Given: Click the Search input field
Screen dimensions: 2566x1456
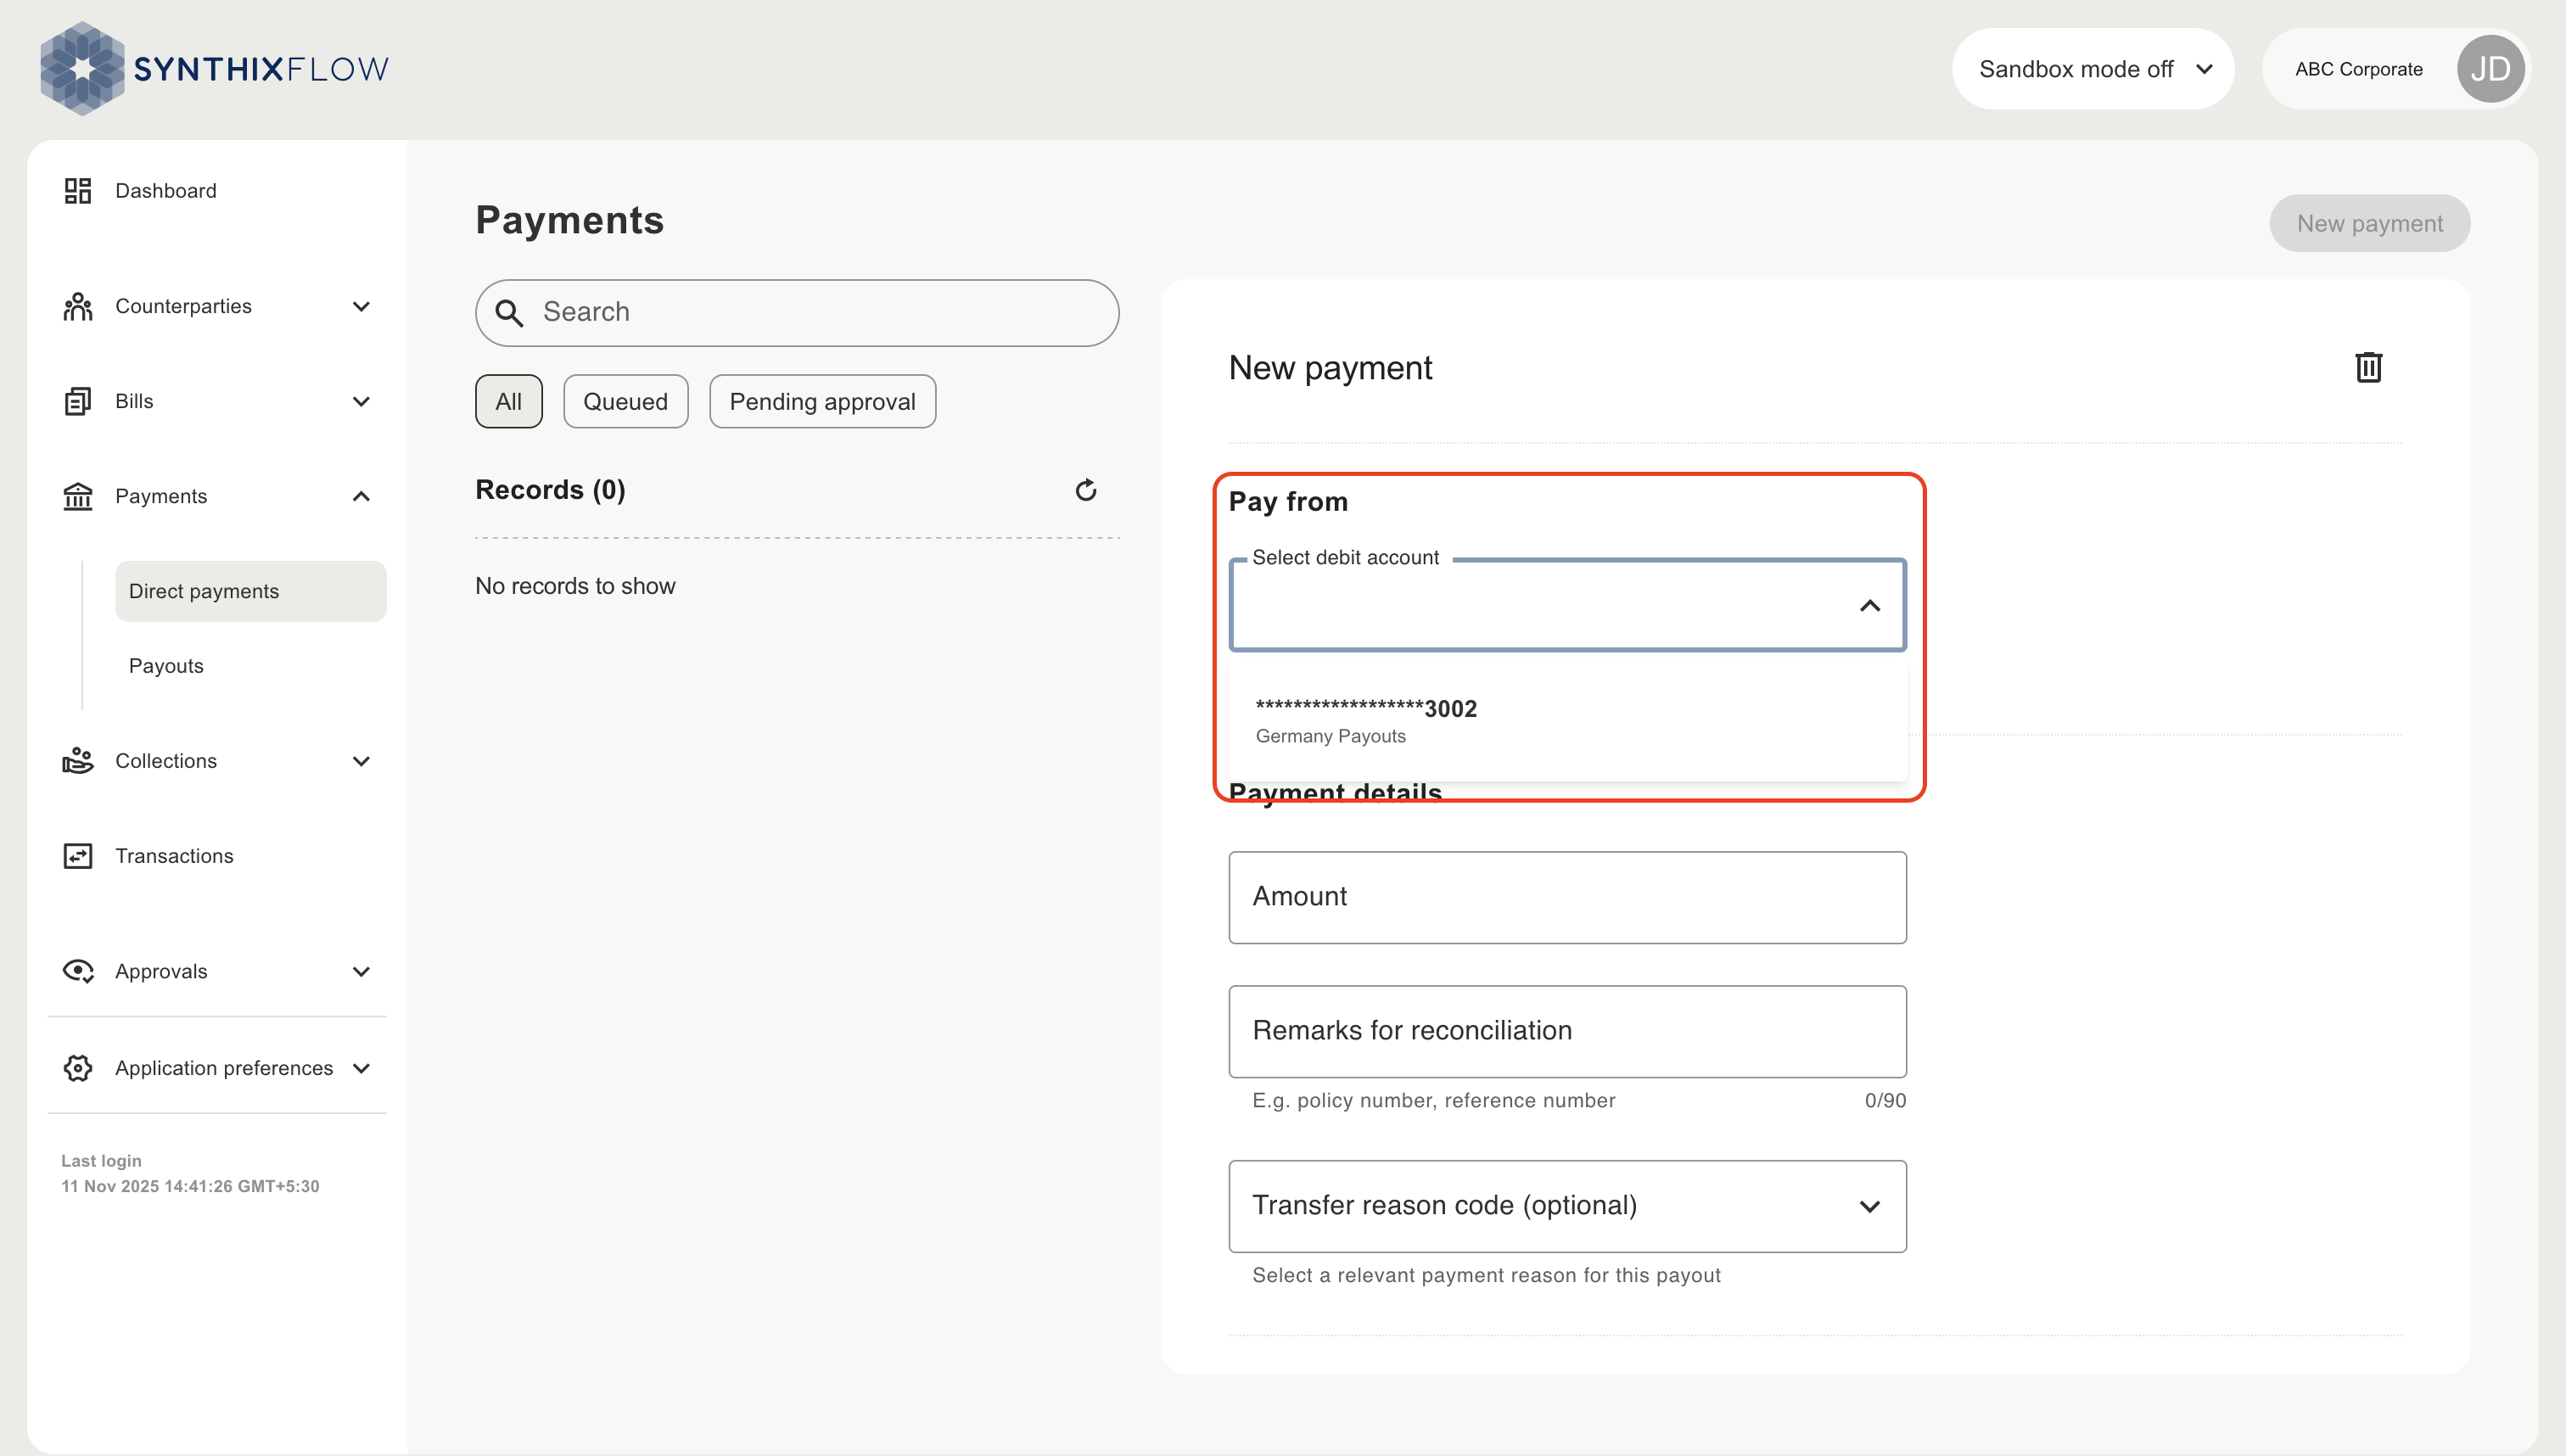Looking at the screenshot, I should 797,313.
